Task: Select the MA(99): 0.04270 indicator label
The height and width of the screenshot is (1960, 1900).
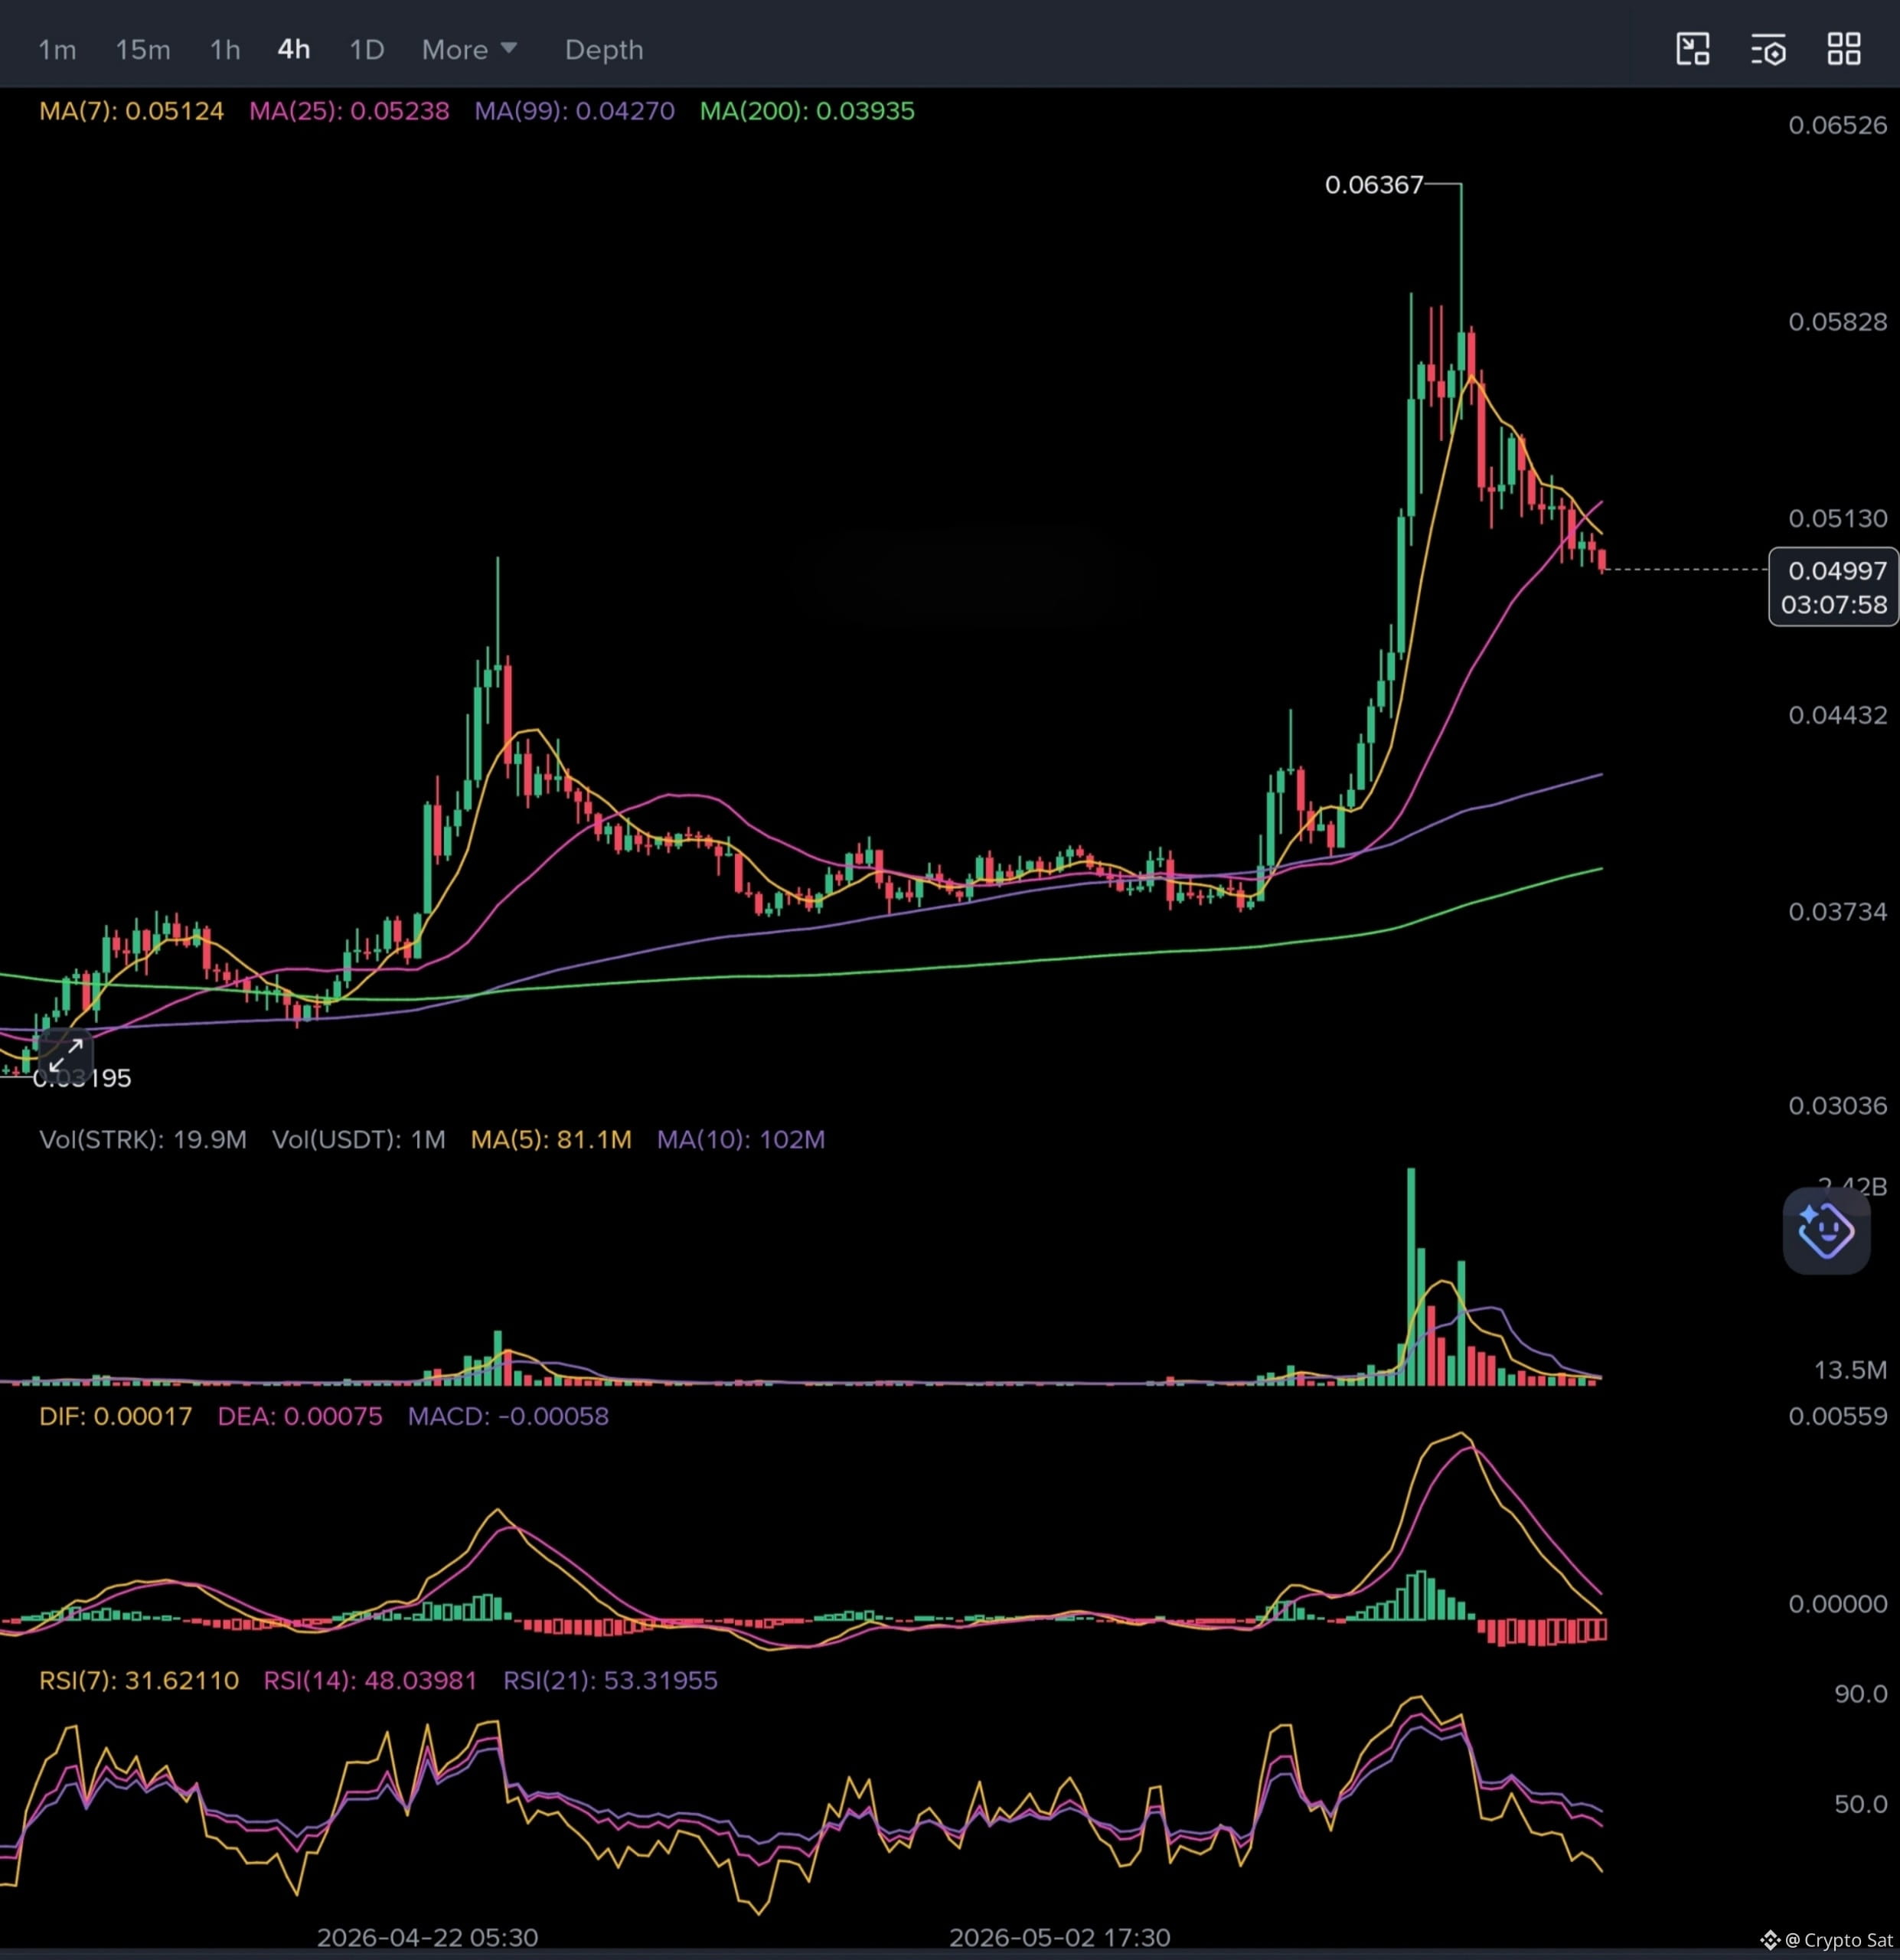Action: pos(574,111)
